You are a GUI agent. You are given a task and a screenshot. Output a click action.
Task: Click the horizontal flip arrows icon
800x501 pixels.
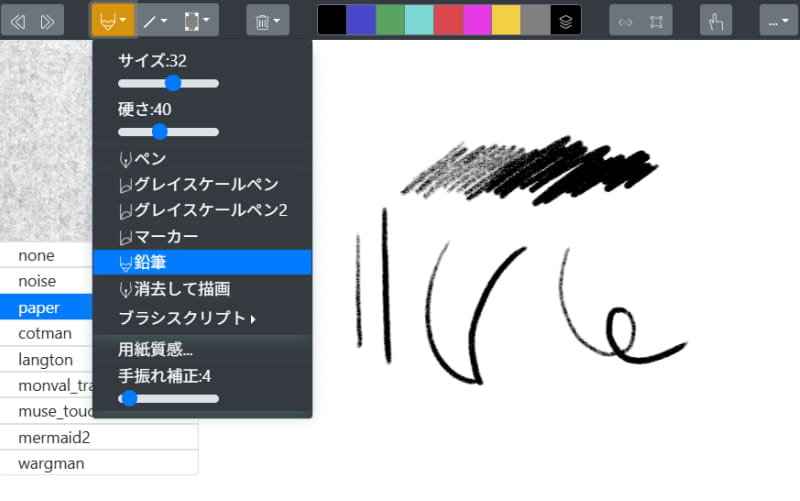point(625,21)
